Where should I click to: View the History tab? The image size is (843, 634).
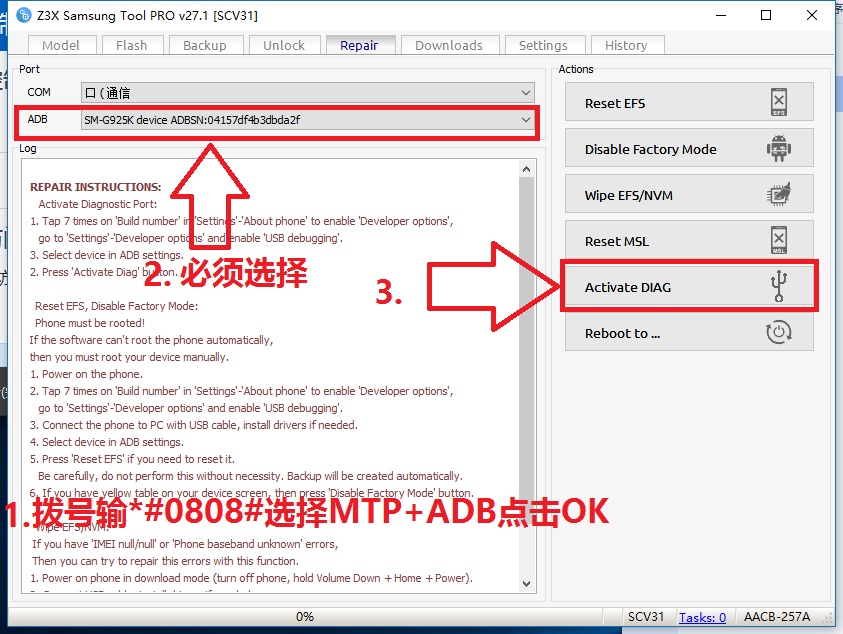(x=627, y=45)
